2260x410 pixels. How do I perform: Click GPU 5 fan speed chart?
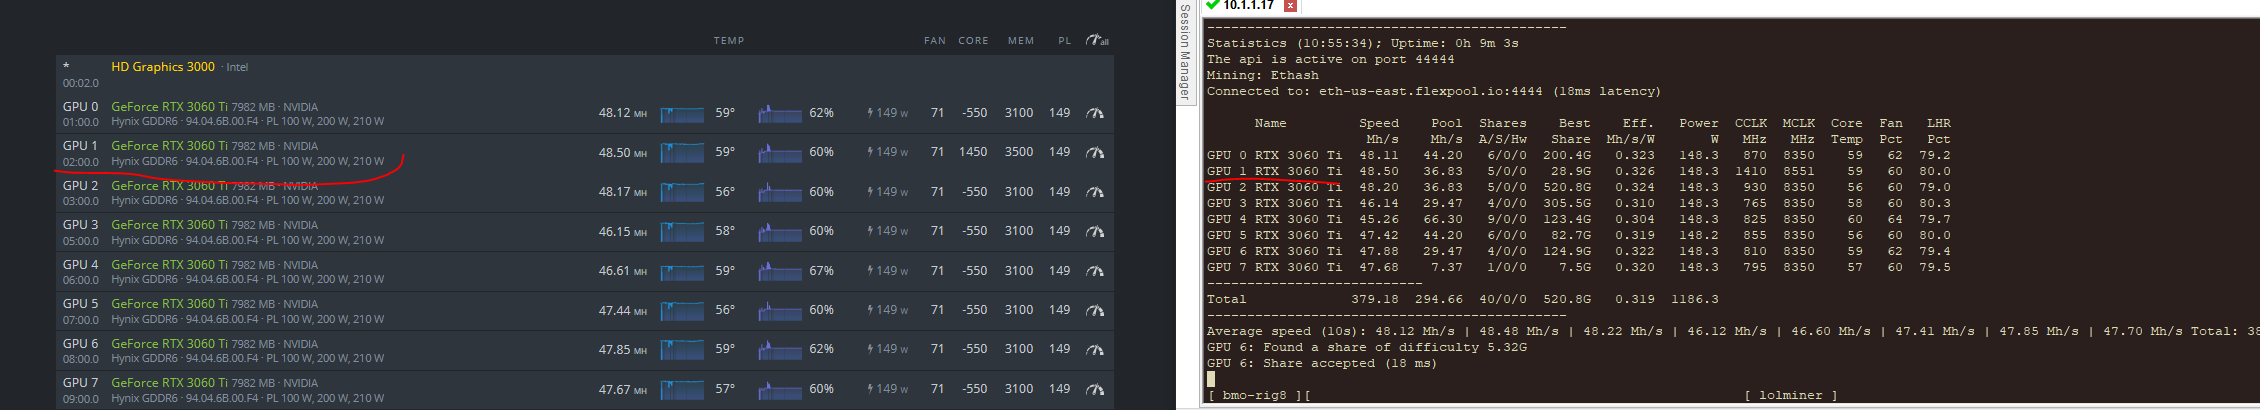pyautogui.click(x=780, y=311)
